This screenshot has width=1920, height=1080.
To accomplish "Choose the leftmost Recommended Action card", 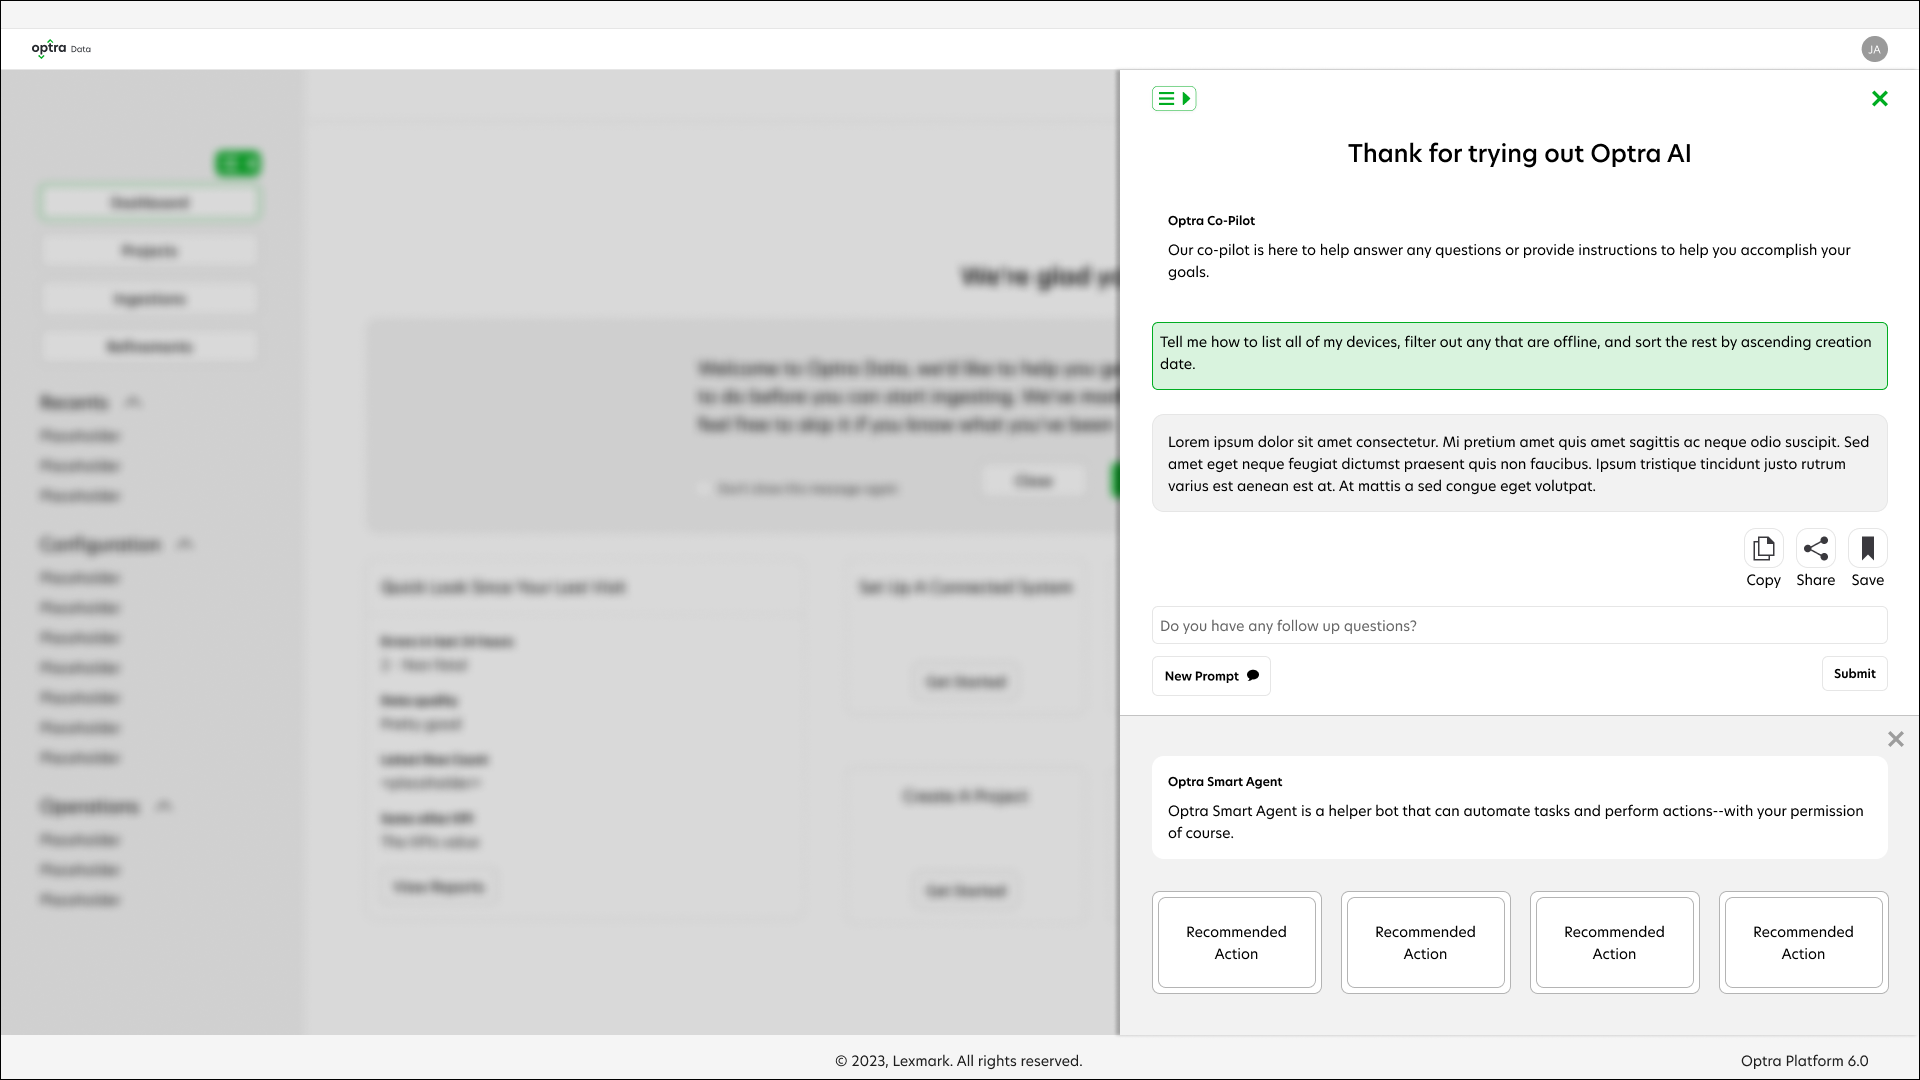I will point(1236,942).
